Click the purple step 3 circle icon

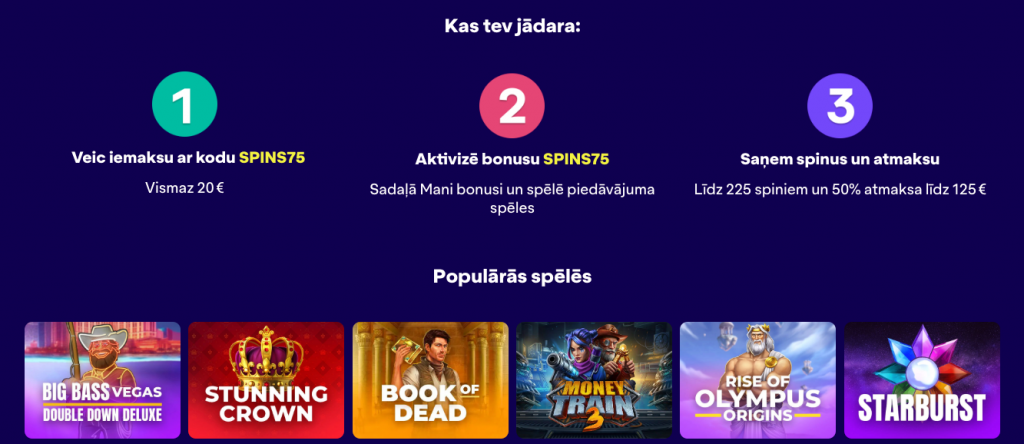(840, 106)
